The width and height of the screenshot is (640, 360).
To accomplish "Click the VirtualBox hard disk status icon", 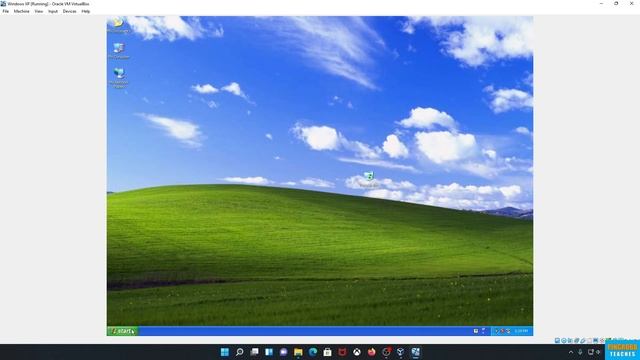I will [557, 340].
